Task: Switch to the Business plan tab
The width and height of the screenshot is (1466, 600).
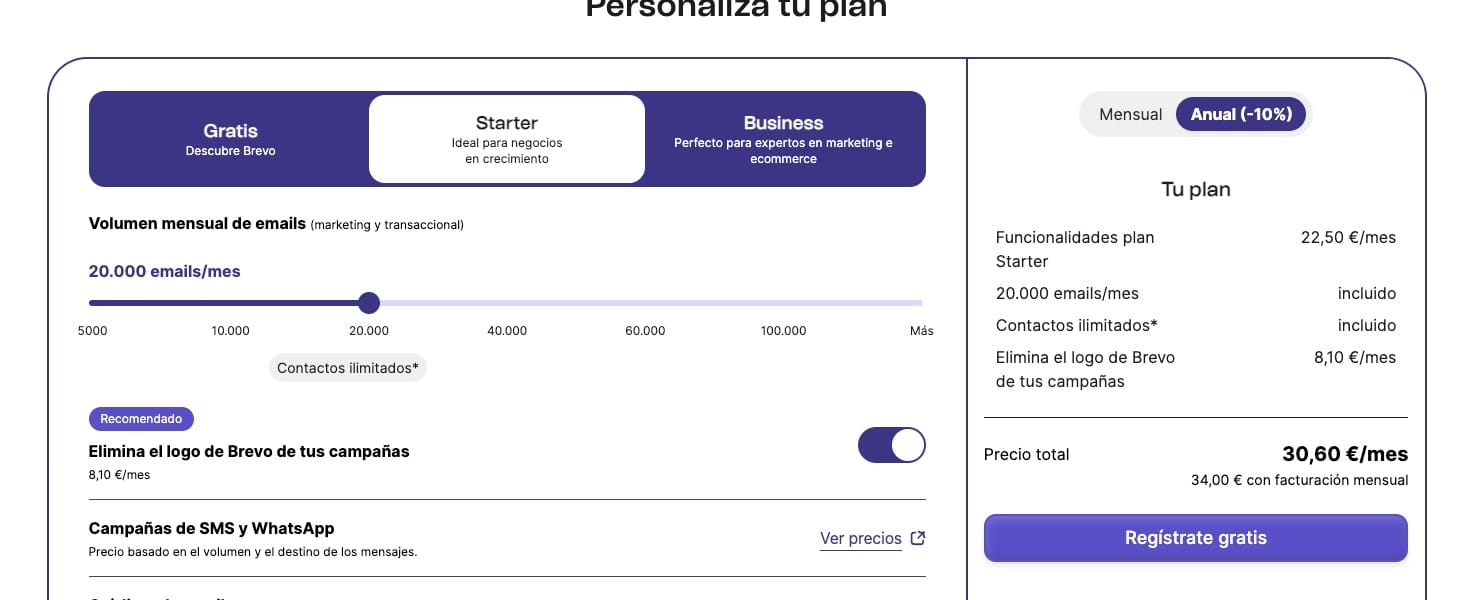Action: coord(783,139)
